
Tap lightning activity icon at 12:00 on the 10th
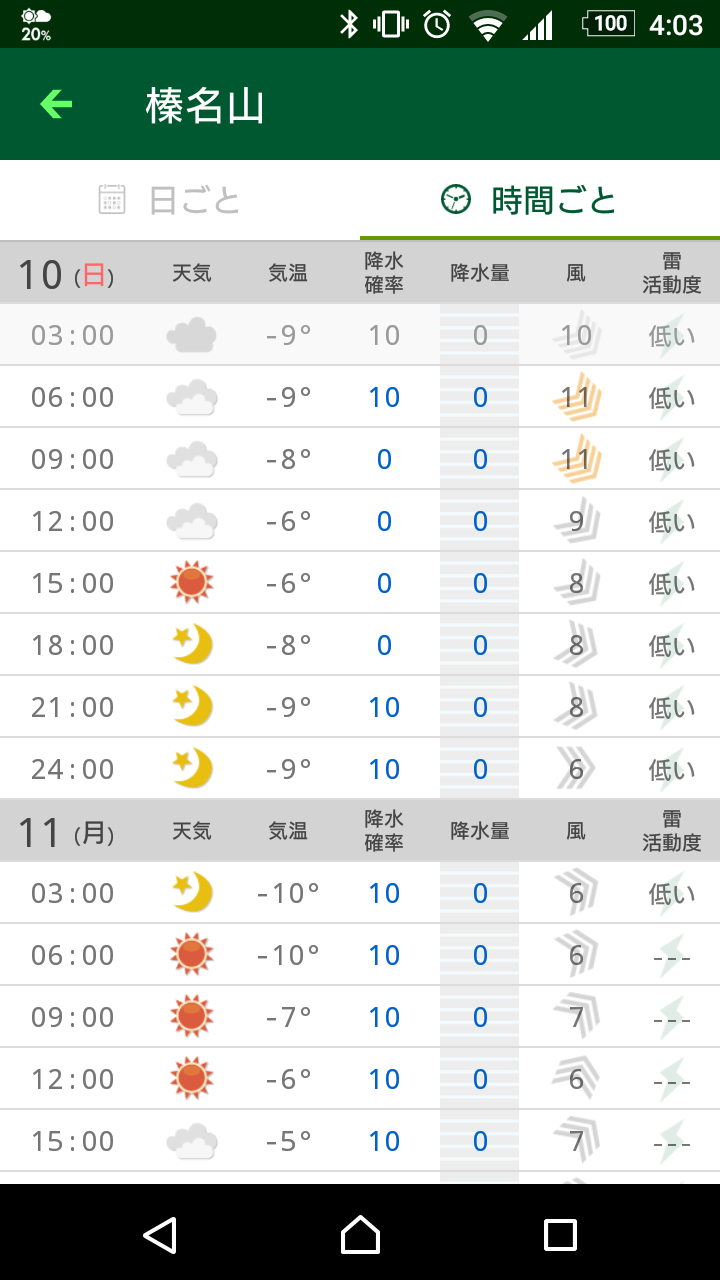tap(671, 521)
